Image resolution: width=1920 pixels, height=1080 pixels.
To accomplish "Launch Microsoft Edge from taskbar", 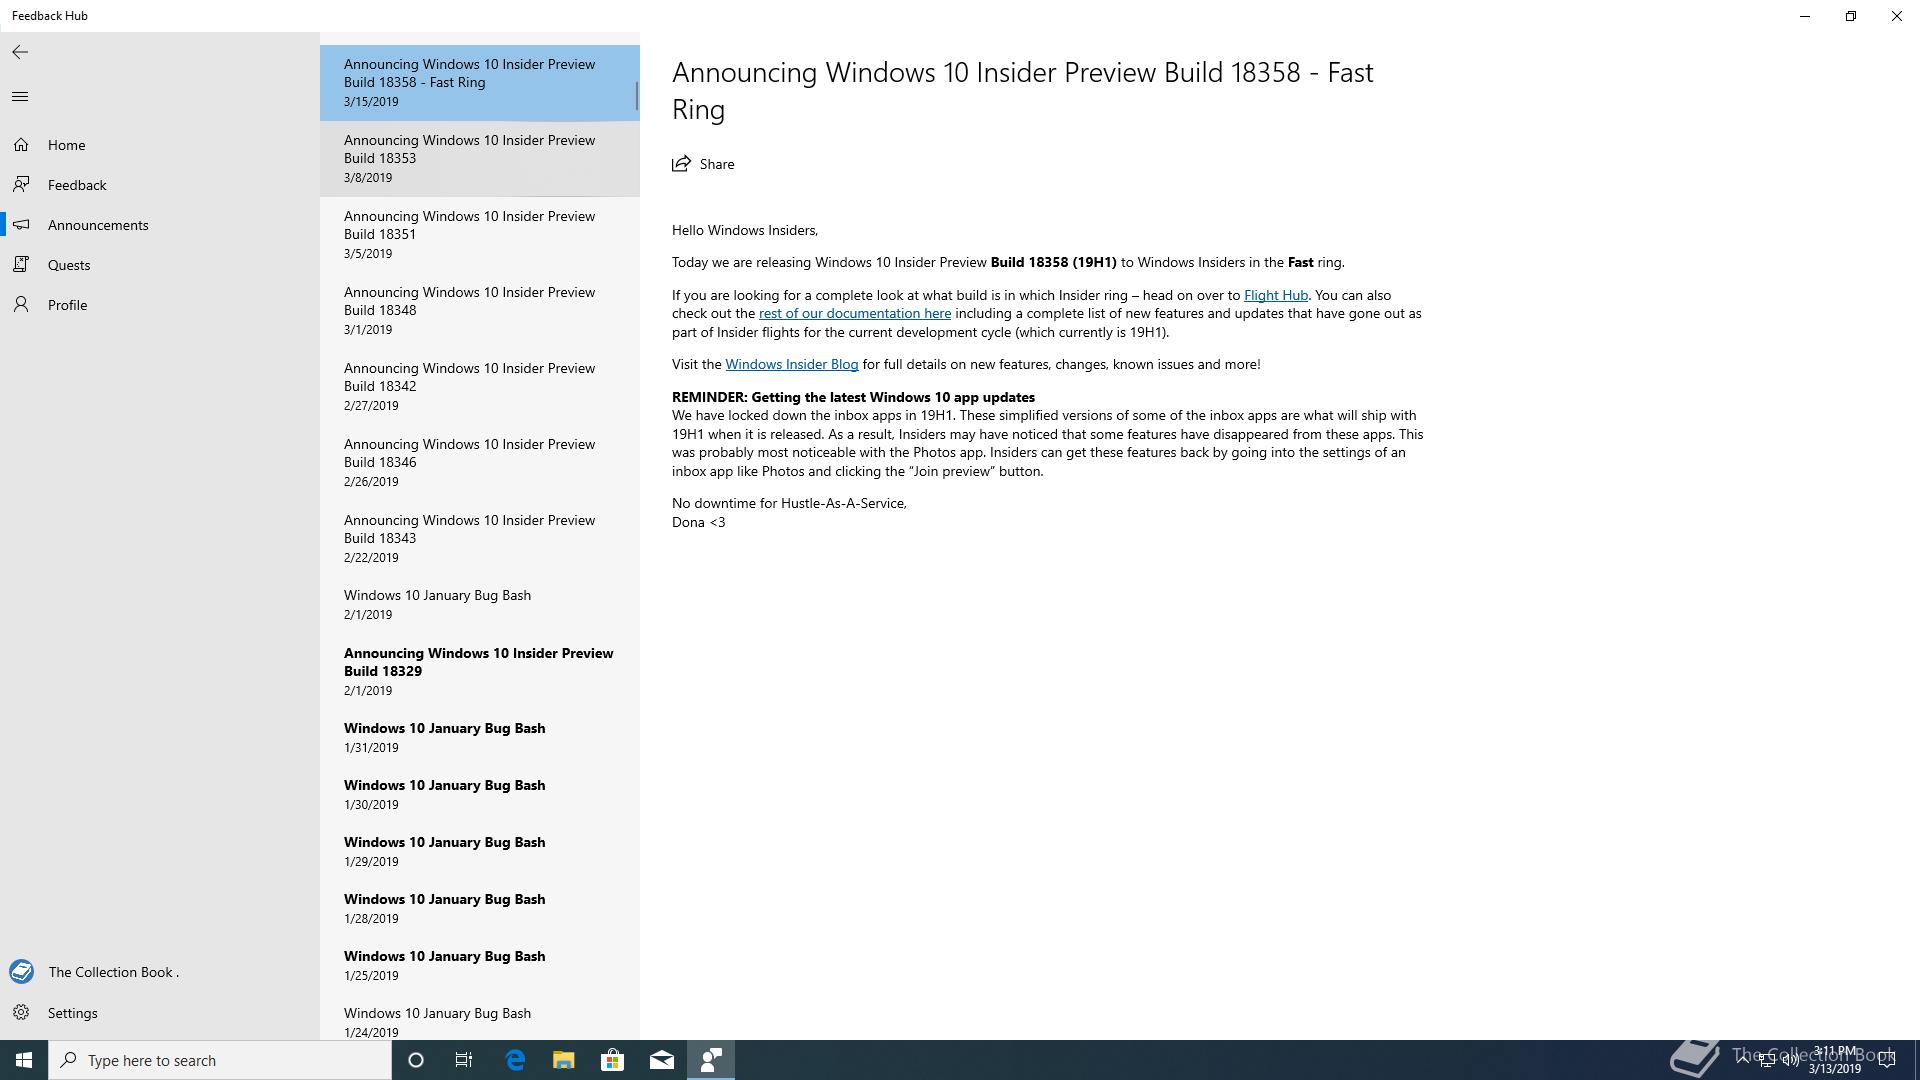I will point(515,1060).
